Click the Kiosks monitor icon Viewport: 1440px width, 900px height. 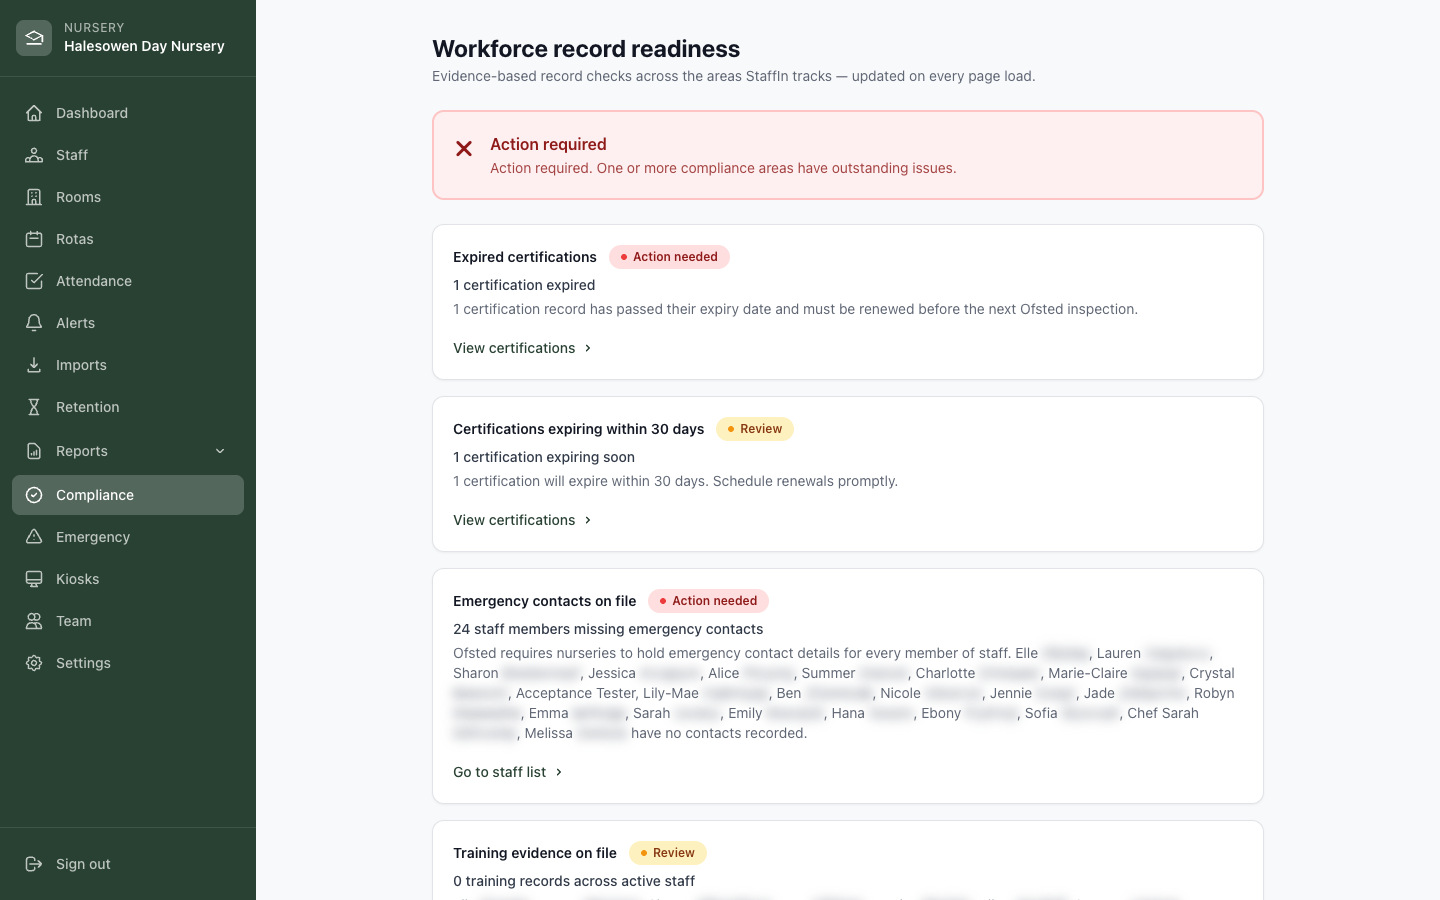pyautogui.click(x=34, y=579)
